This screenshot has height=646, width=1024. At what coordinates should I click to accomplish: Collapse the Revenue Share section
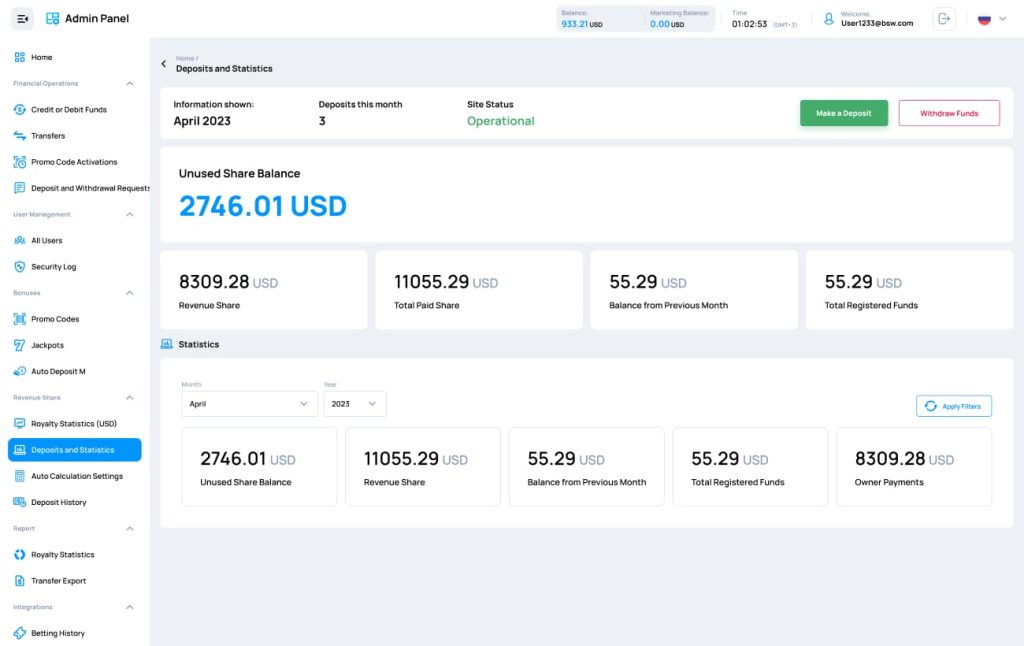point(129,397)
